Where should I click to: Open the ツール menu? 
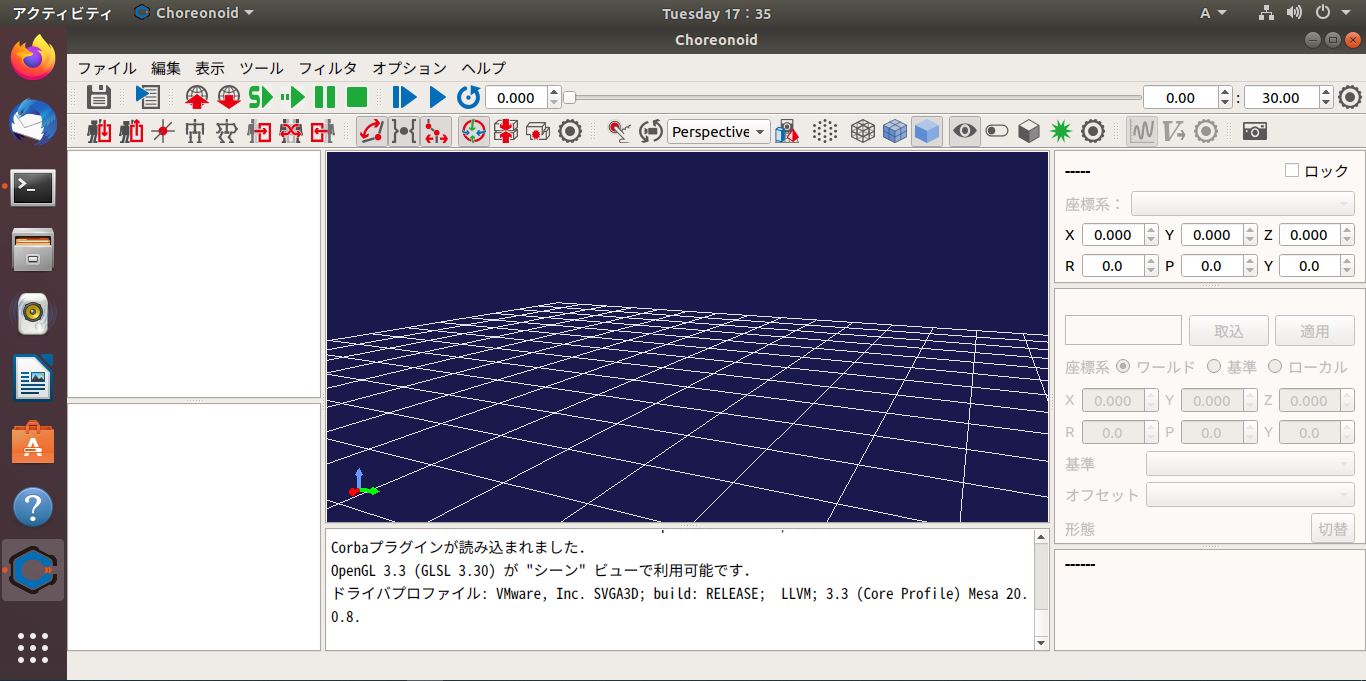coord(262,68)
